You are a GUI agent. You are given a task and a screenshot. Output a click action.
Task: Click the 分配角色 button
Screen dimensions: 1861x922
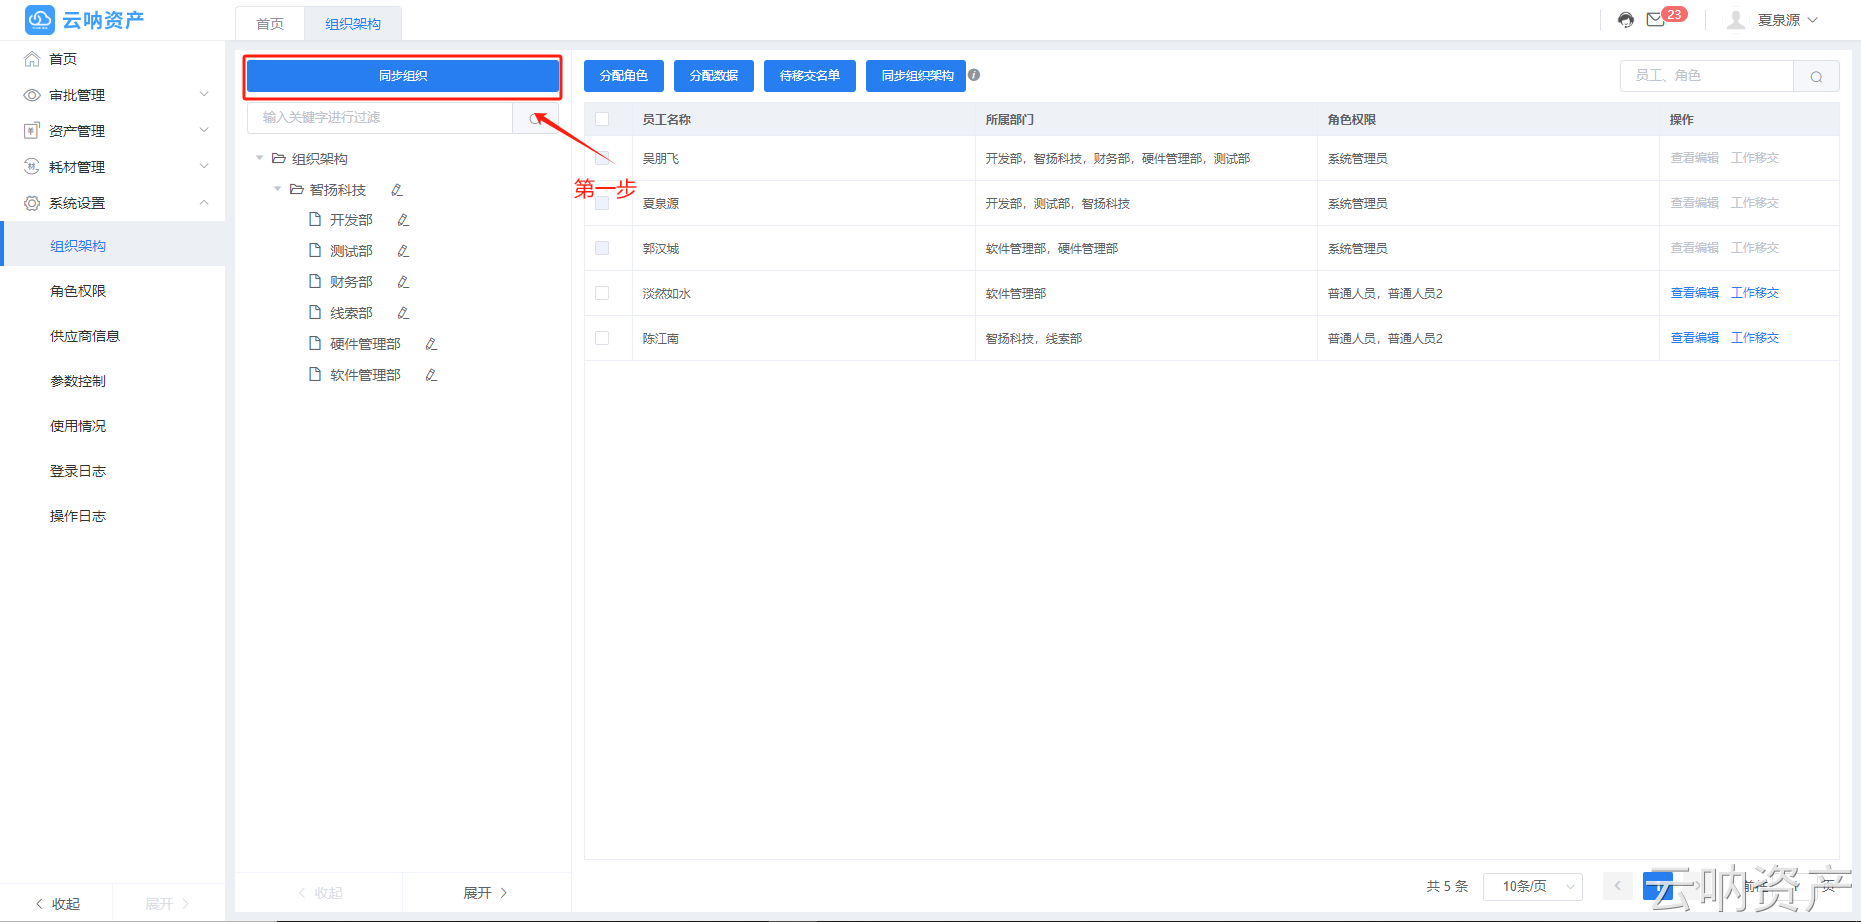[624, 76]
